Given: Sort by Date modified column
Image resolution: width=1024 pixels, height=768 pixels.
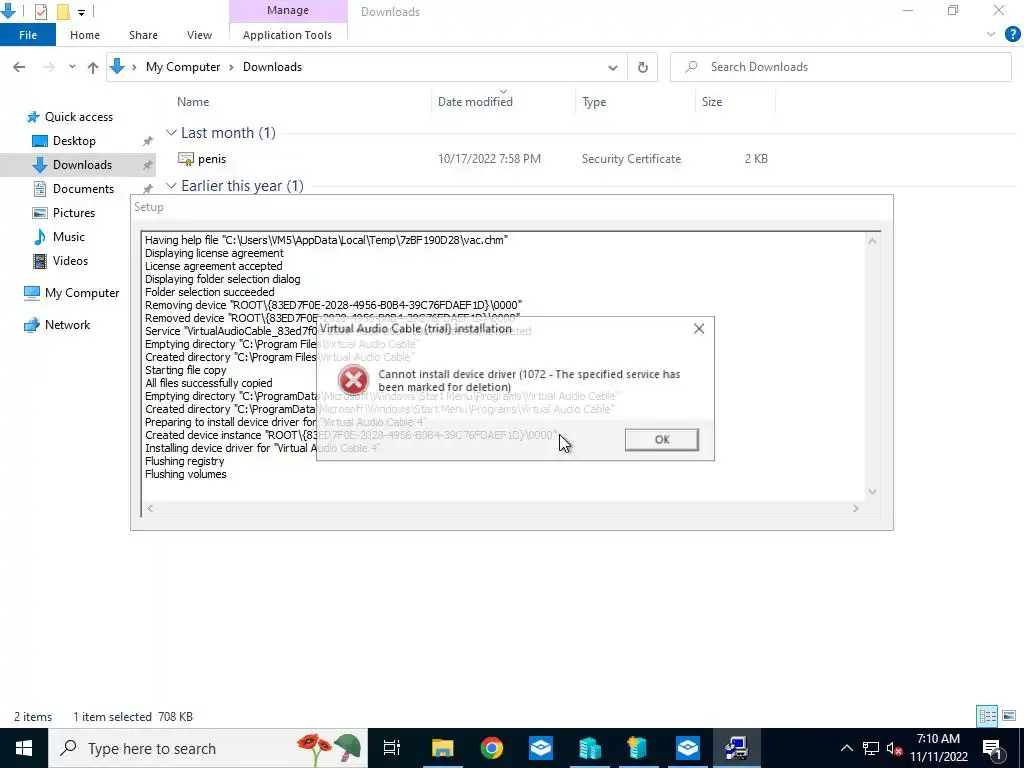Looking at the screenshot, I should pos(475,102).
